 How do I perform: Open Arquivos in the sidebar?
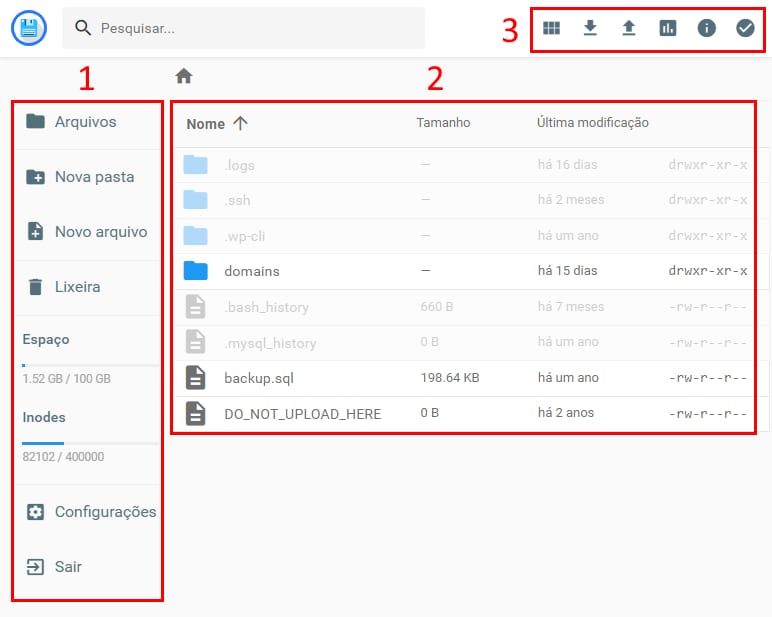click(x=85, y=122)
